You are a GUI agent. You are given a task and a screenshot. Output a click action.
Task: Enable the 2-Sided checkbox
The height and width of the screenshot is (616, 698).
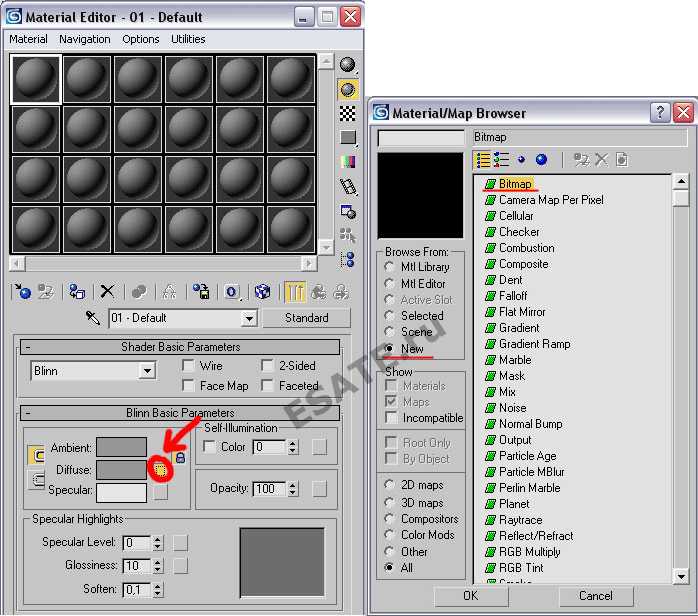point(267,366)
